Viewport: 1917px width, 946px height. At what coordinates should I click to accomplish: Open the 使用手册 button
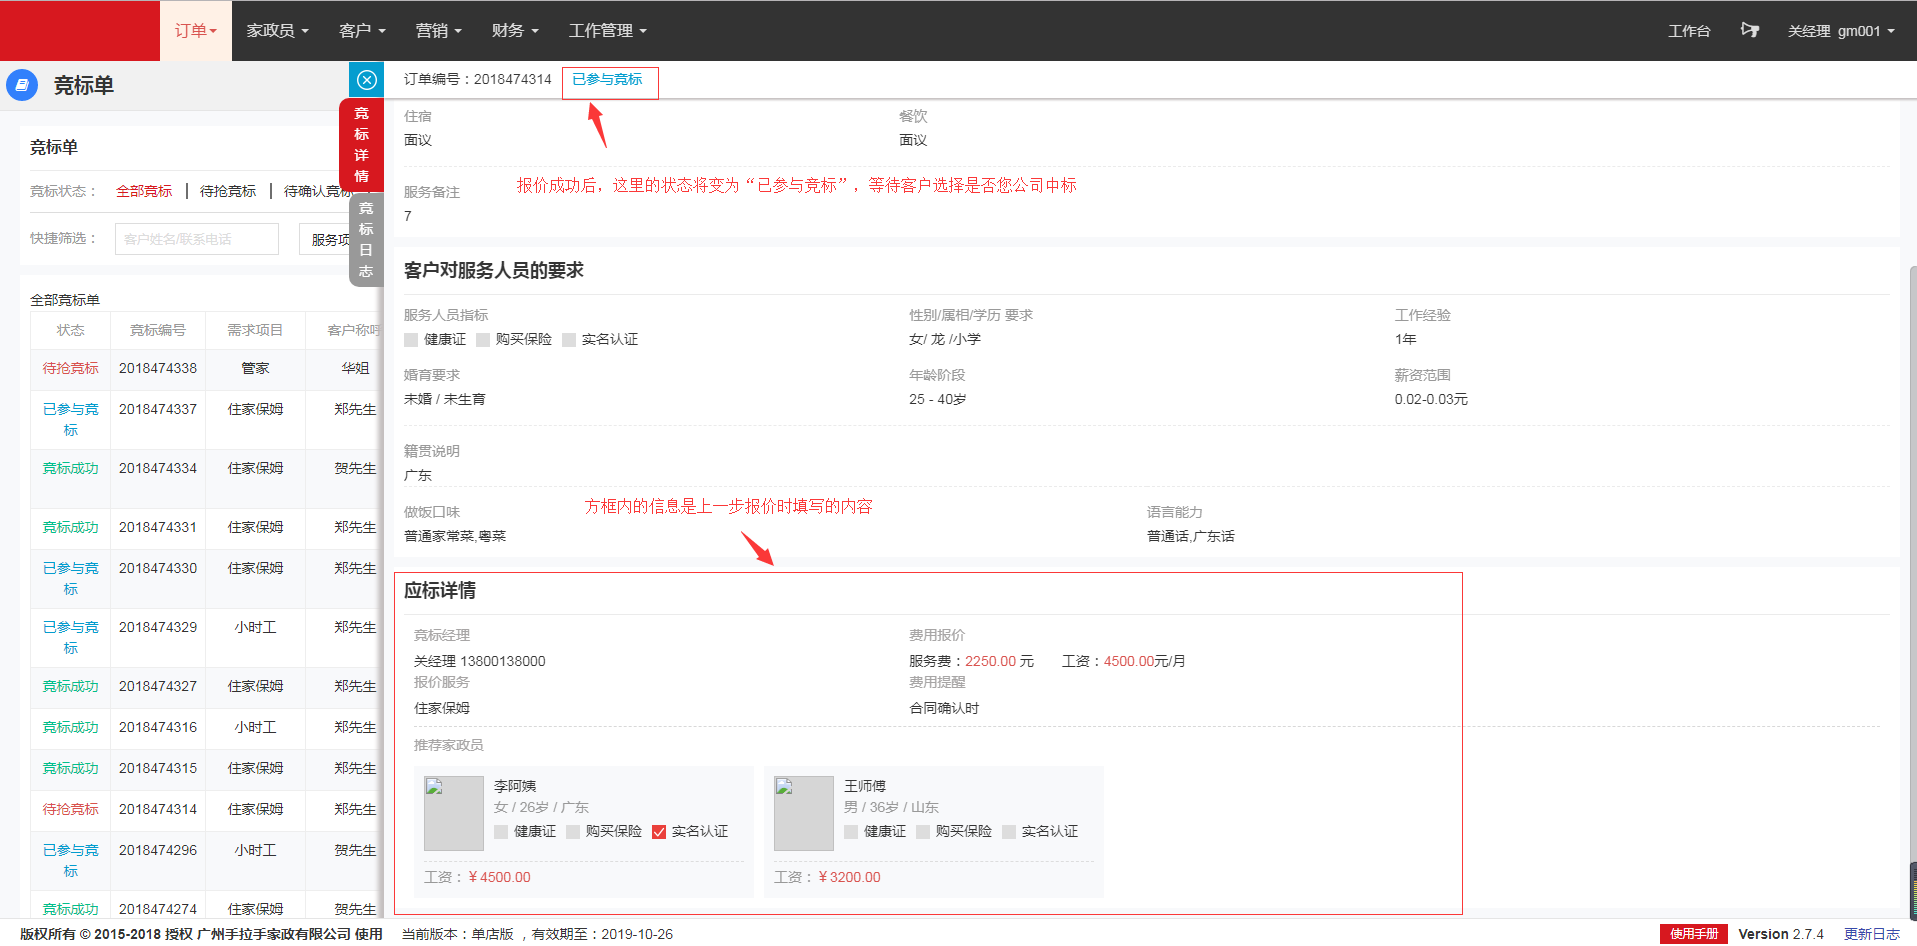pyautogui.click(x=1694, y=934)
